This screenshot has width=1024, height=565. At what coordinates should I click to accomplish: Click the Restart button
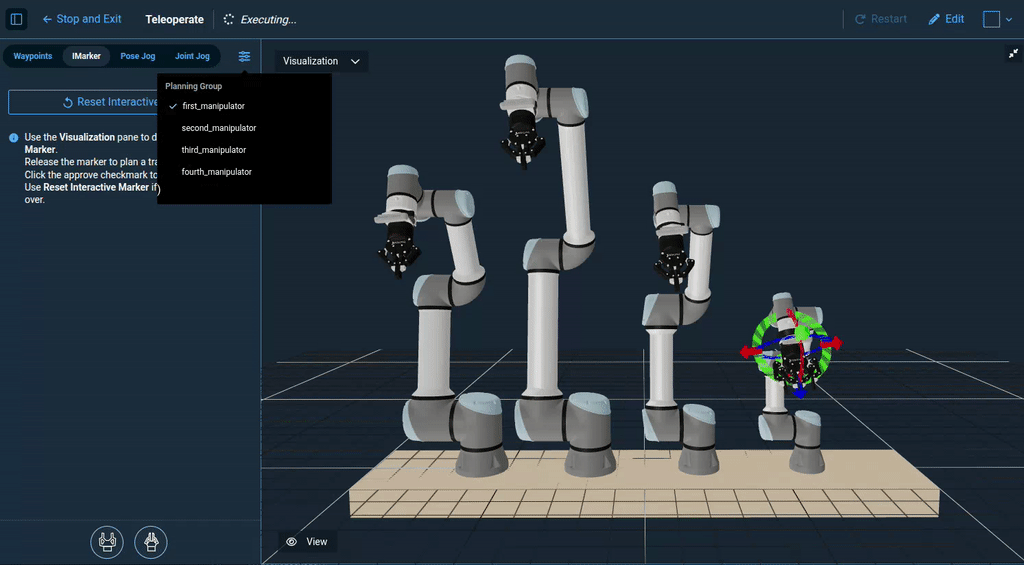(x=881, y=19)
